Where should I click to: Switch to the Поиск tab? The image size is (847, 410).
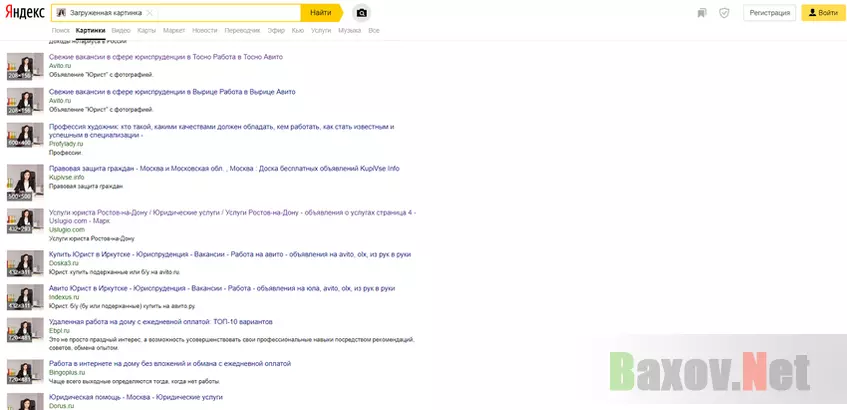point(61,31)
